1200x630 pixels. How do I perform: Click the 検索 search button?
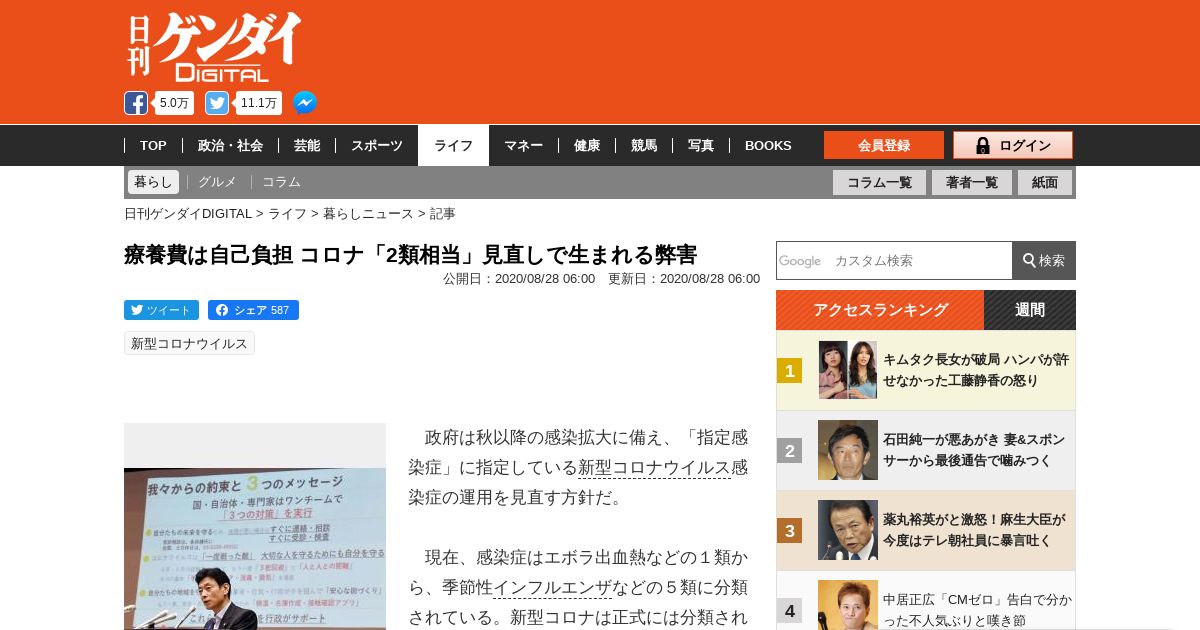coord(1044,260)
